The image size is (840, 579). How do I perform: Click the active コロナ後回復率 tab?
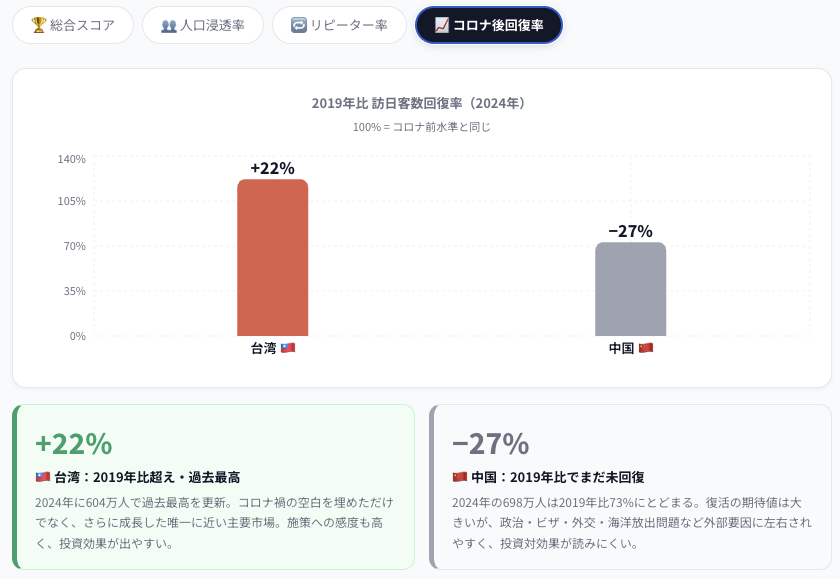[x=489, y=25]
